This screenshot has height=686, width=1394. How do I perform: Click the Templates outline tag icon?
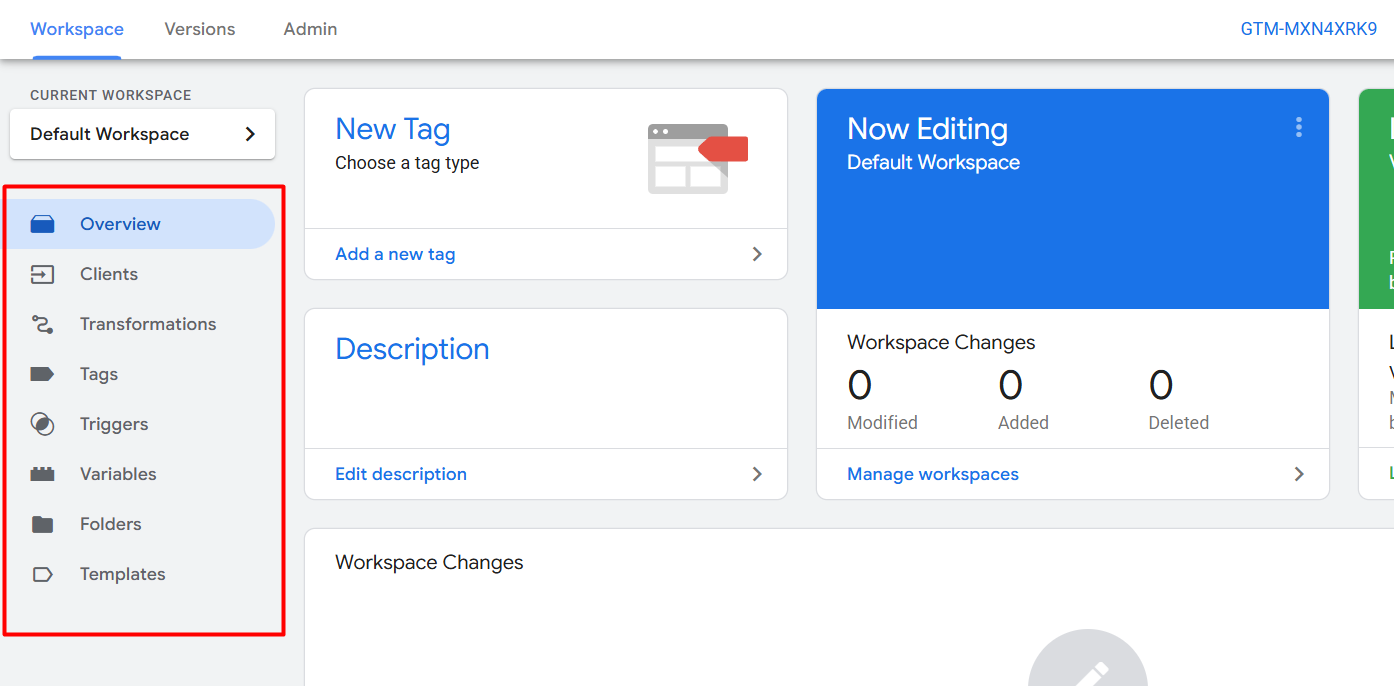tap(42, 574)
